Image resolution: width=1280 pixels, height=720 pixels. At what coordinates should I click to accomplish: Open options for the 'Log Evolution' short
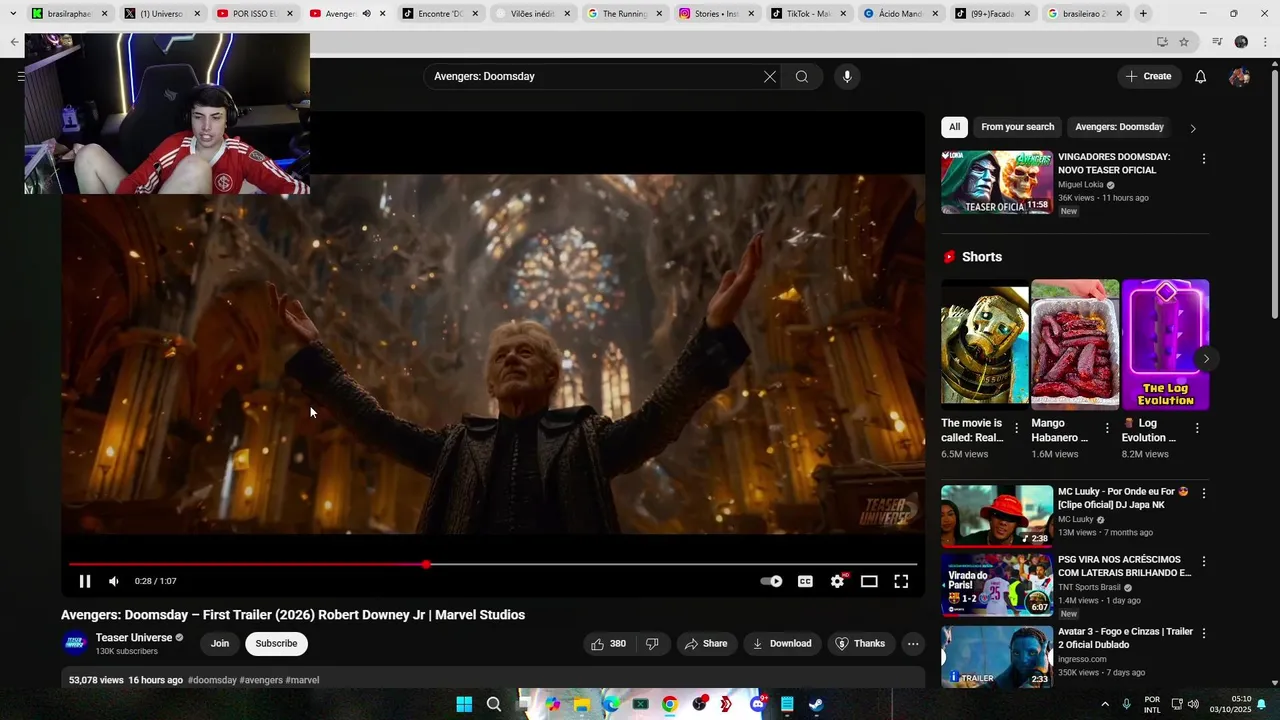1197,428
